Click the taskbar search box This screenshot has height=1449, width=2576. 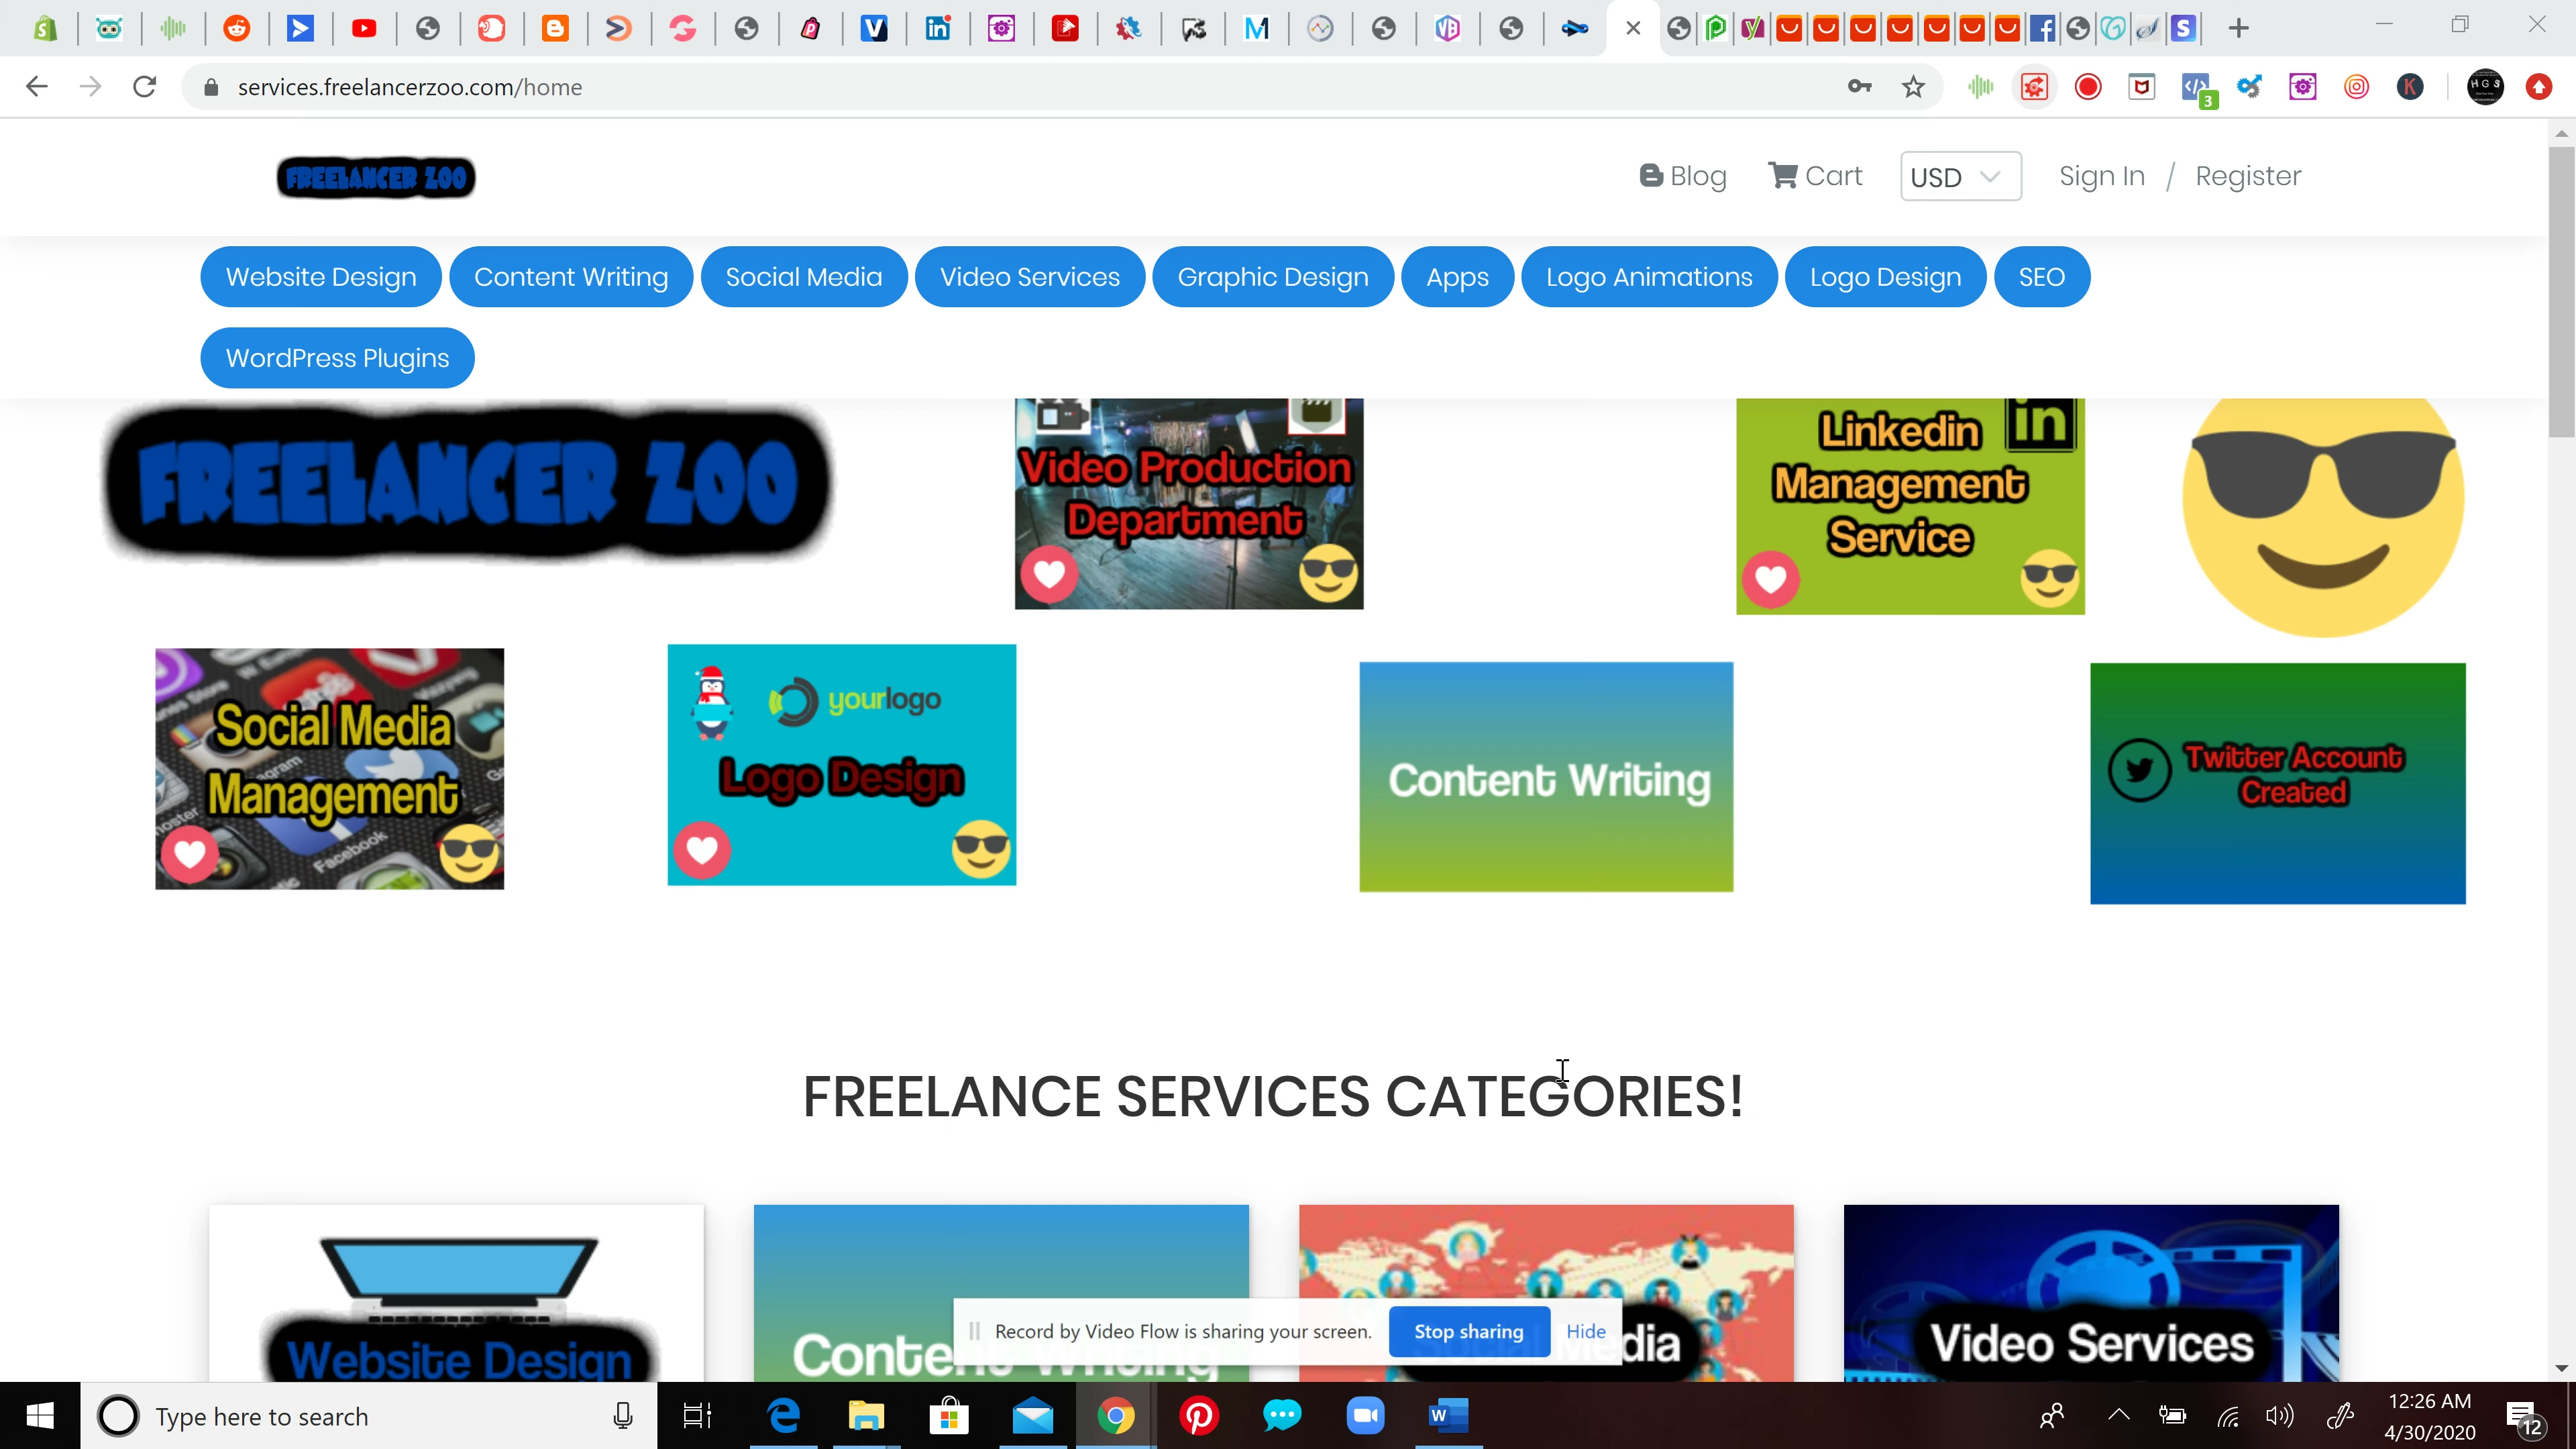[x=369, y=1416]
